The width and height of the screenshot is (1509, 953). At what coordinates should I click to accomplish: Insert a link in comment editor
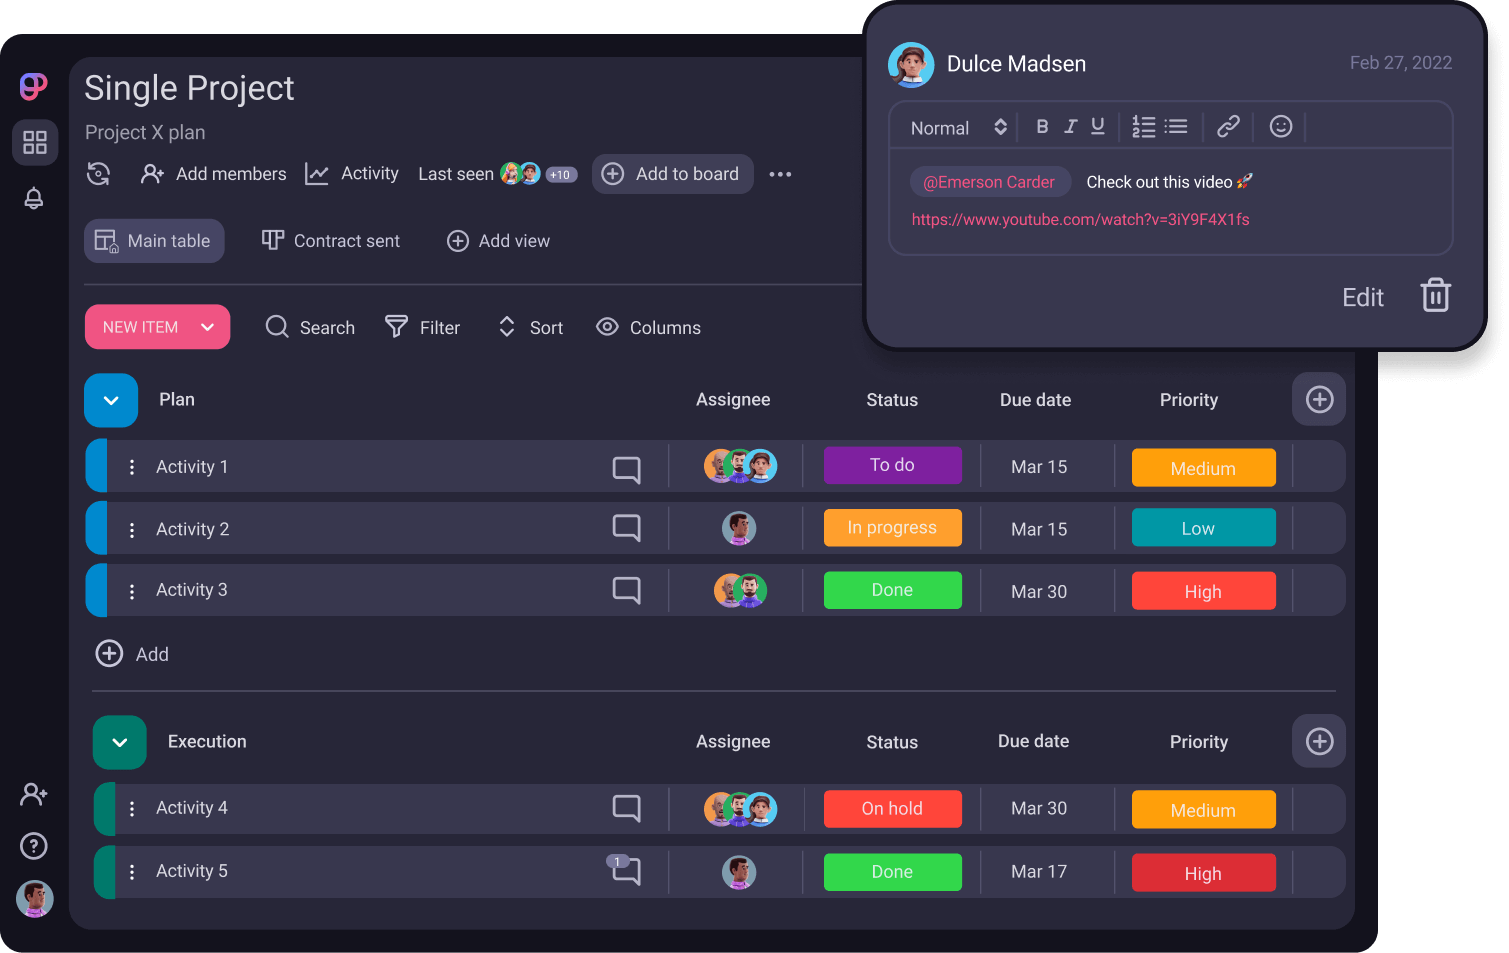tap(1228, 126)
